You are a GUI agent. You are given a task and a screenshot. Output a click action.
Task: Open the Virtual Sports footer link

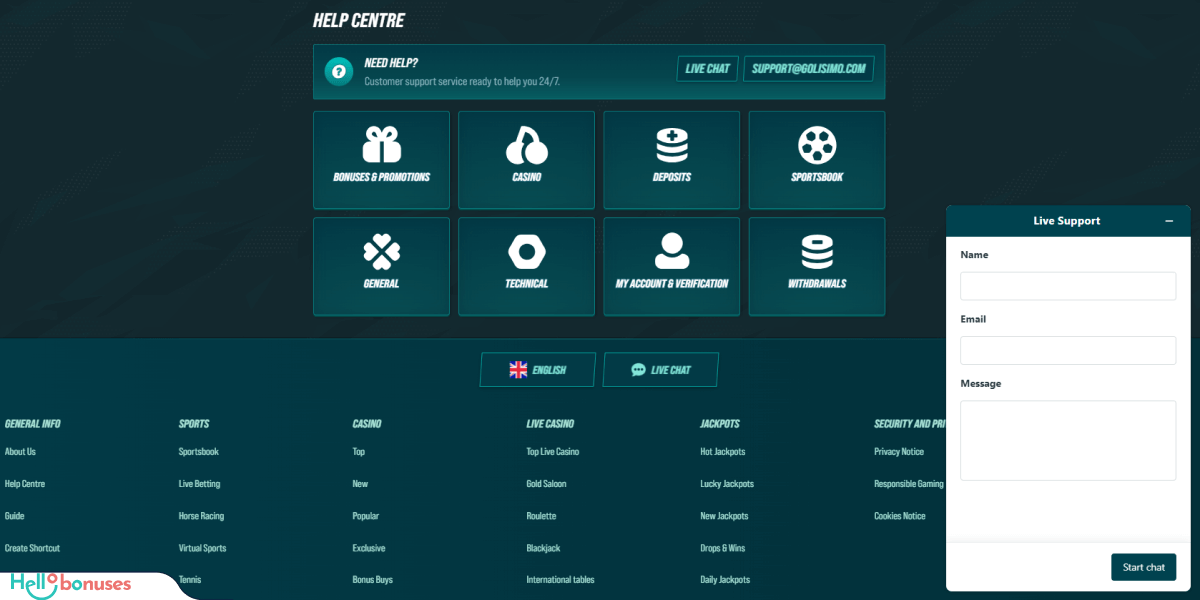pos(203,548)
